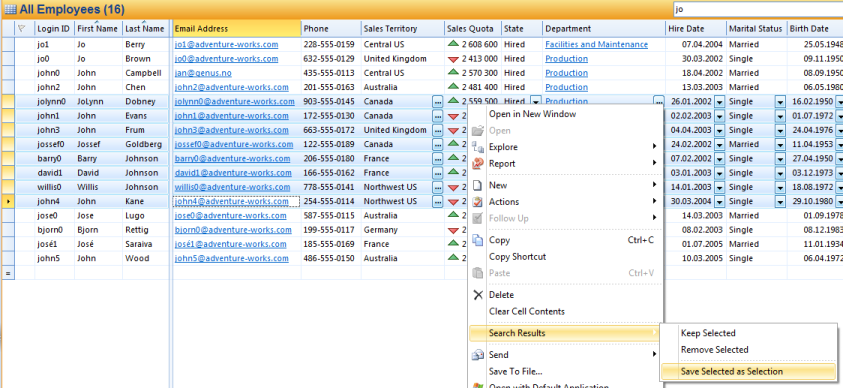843x388 pixels.
Task: Expand Hire Date dropdown for 02.02.2003
Action: (x=719, y=116)
